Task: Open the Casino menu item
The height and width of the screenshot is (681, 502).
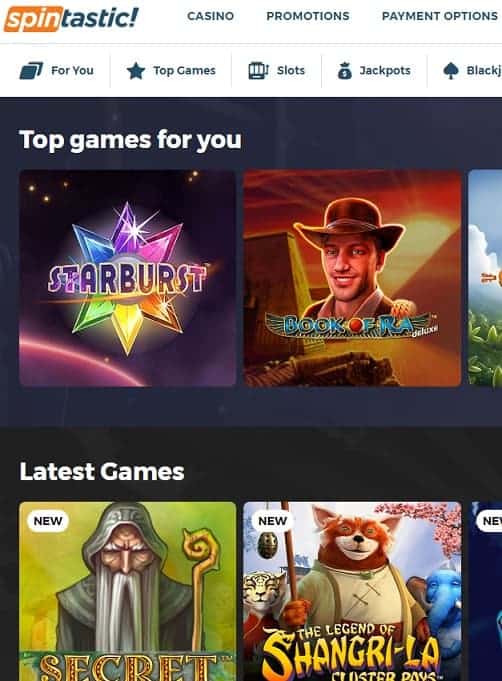Action: [211, 16]
